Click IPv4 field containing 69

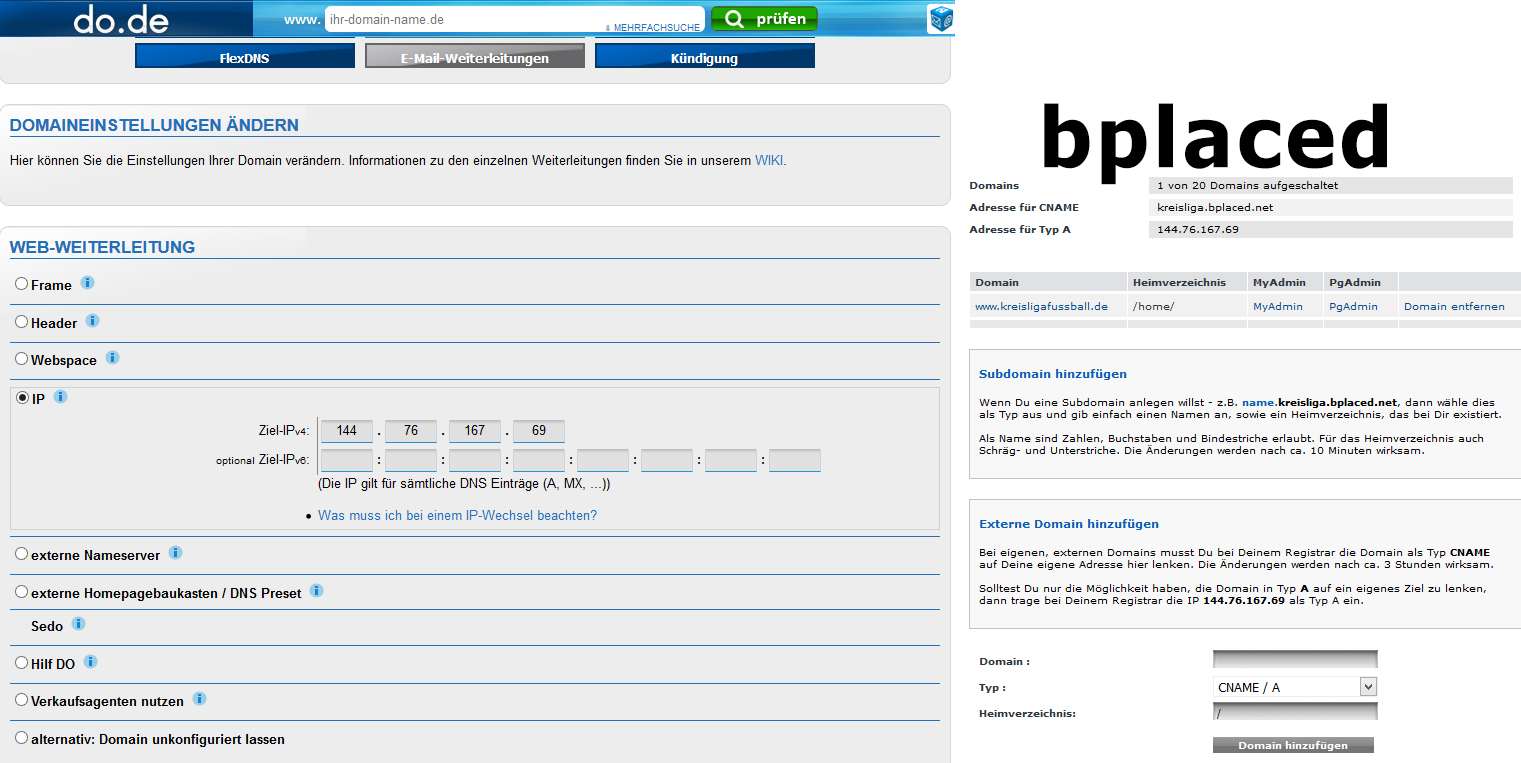[x=539, y=431]
